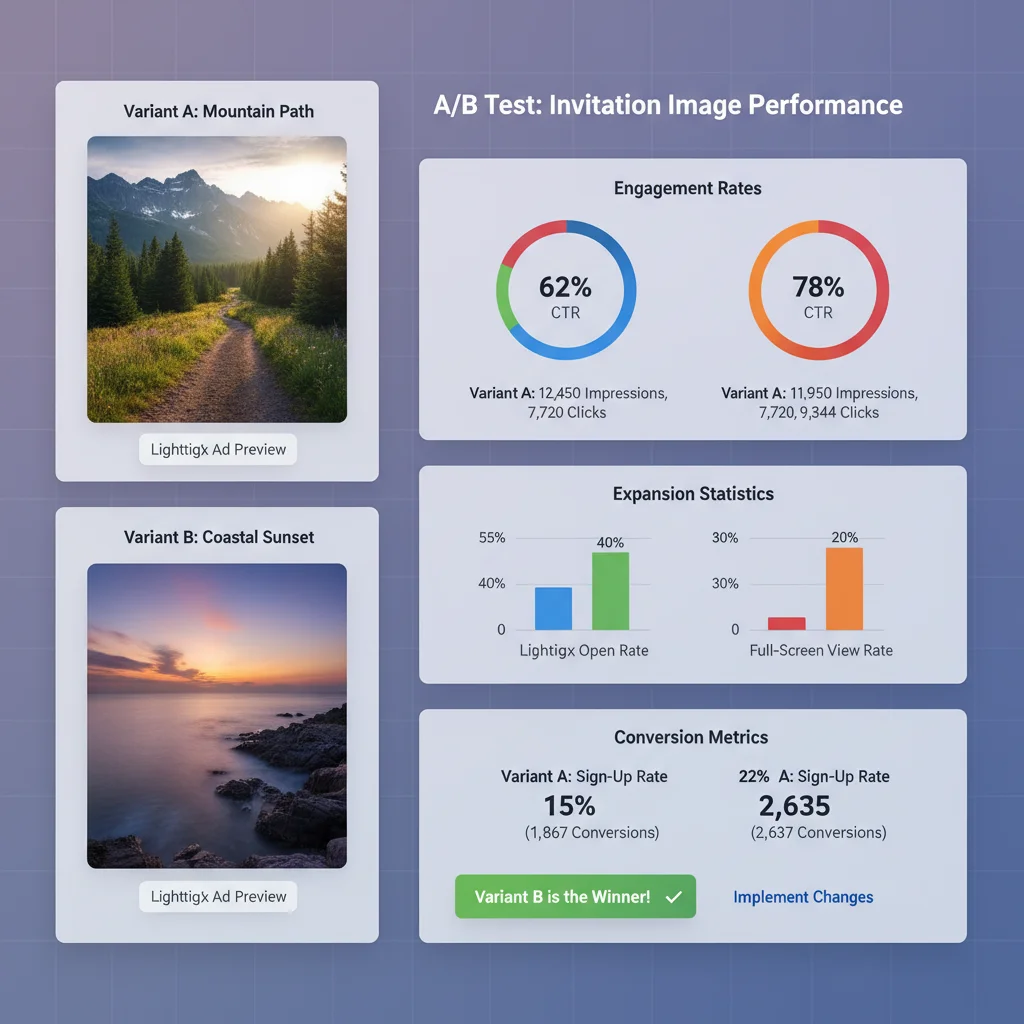
Task: Select the Coastal Sunset image thumbnail
Action: tap(217, 716)
